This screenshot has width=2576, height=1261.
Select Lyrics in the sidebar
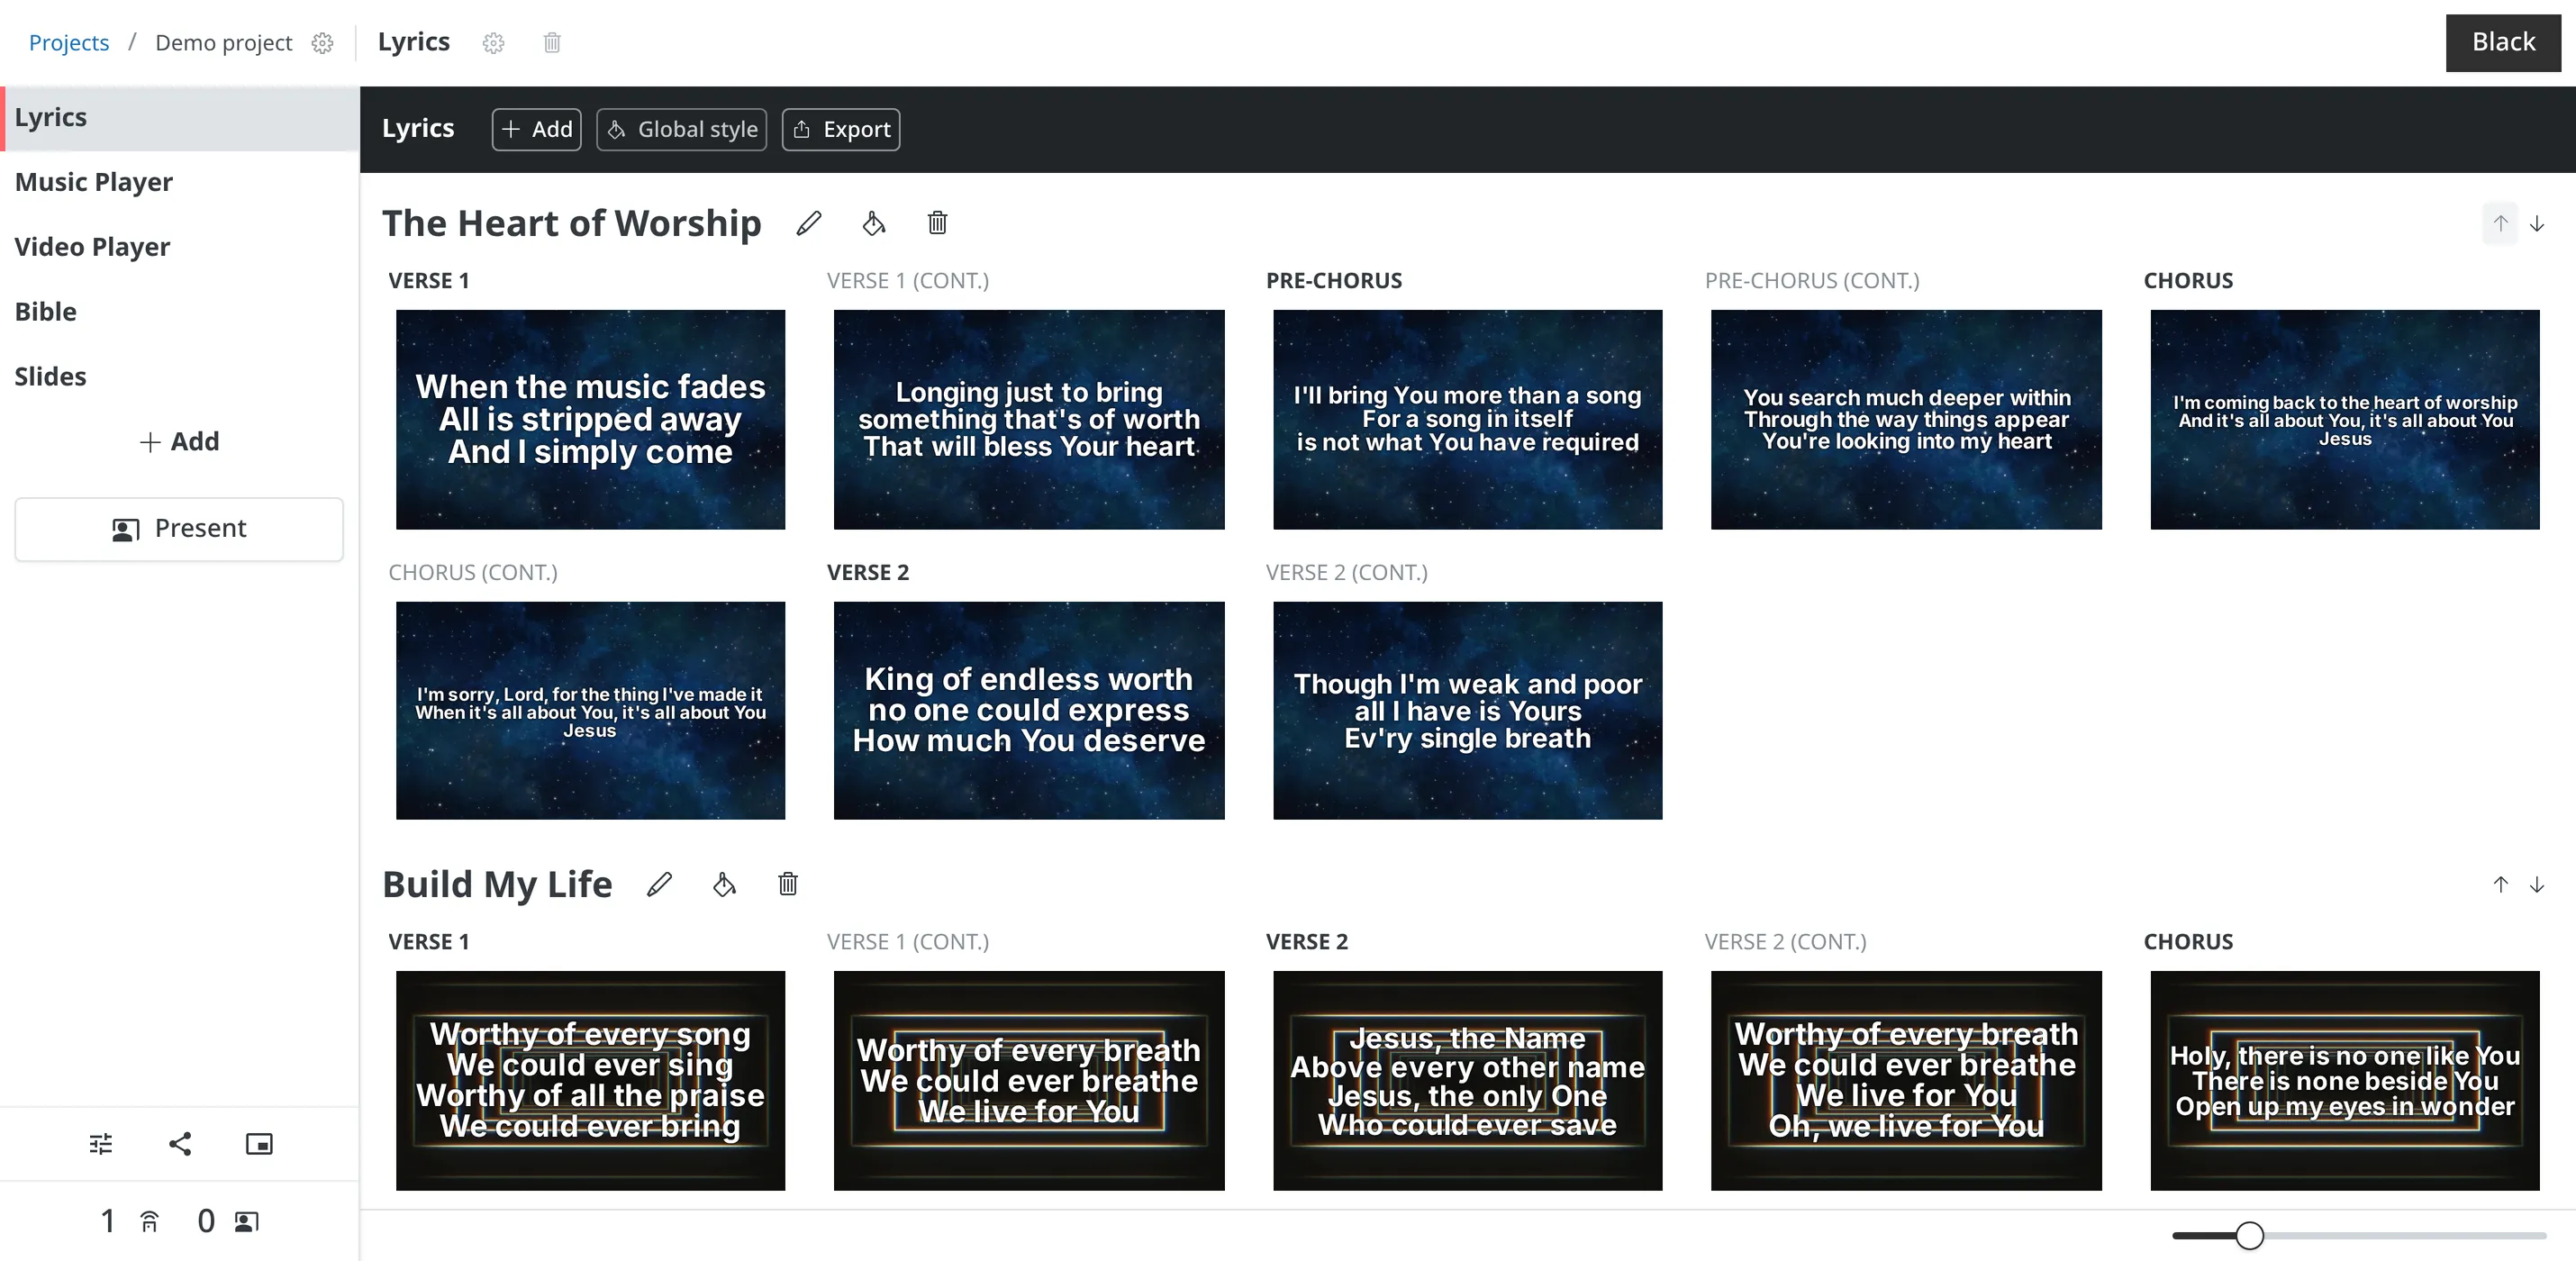[180, 118]
